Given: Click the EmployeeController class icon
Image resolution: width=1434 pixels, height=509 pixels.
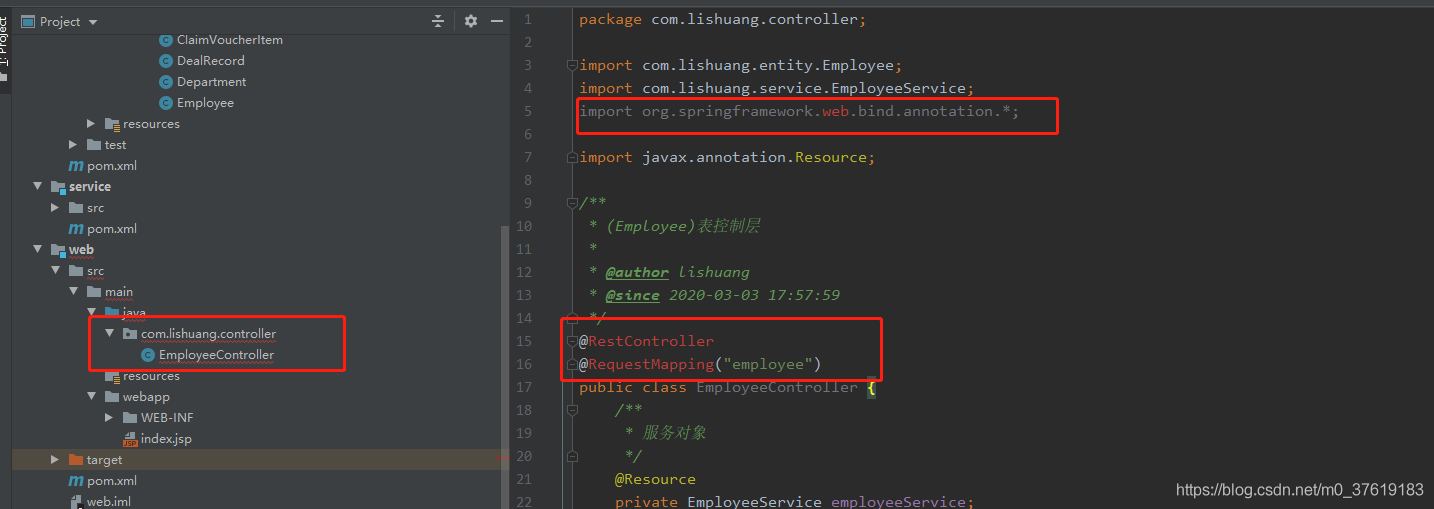Looking at the screenshot, I should (x=148, y=355).
